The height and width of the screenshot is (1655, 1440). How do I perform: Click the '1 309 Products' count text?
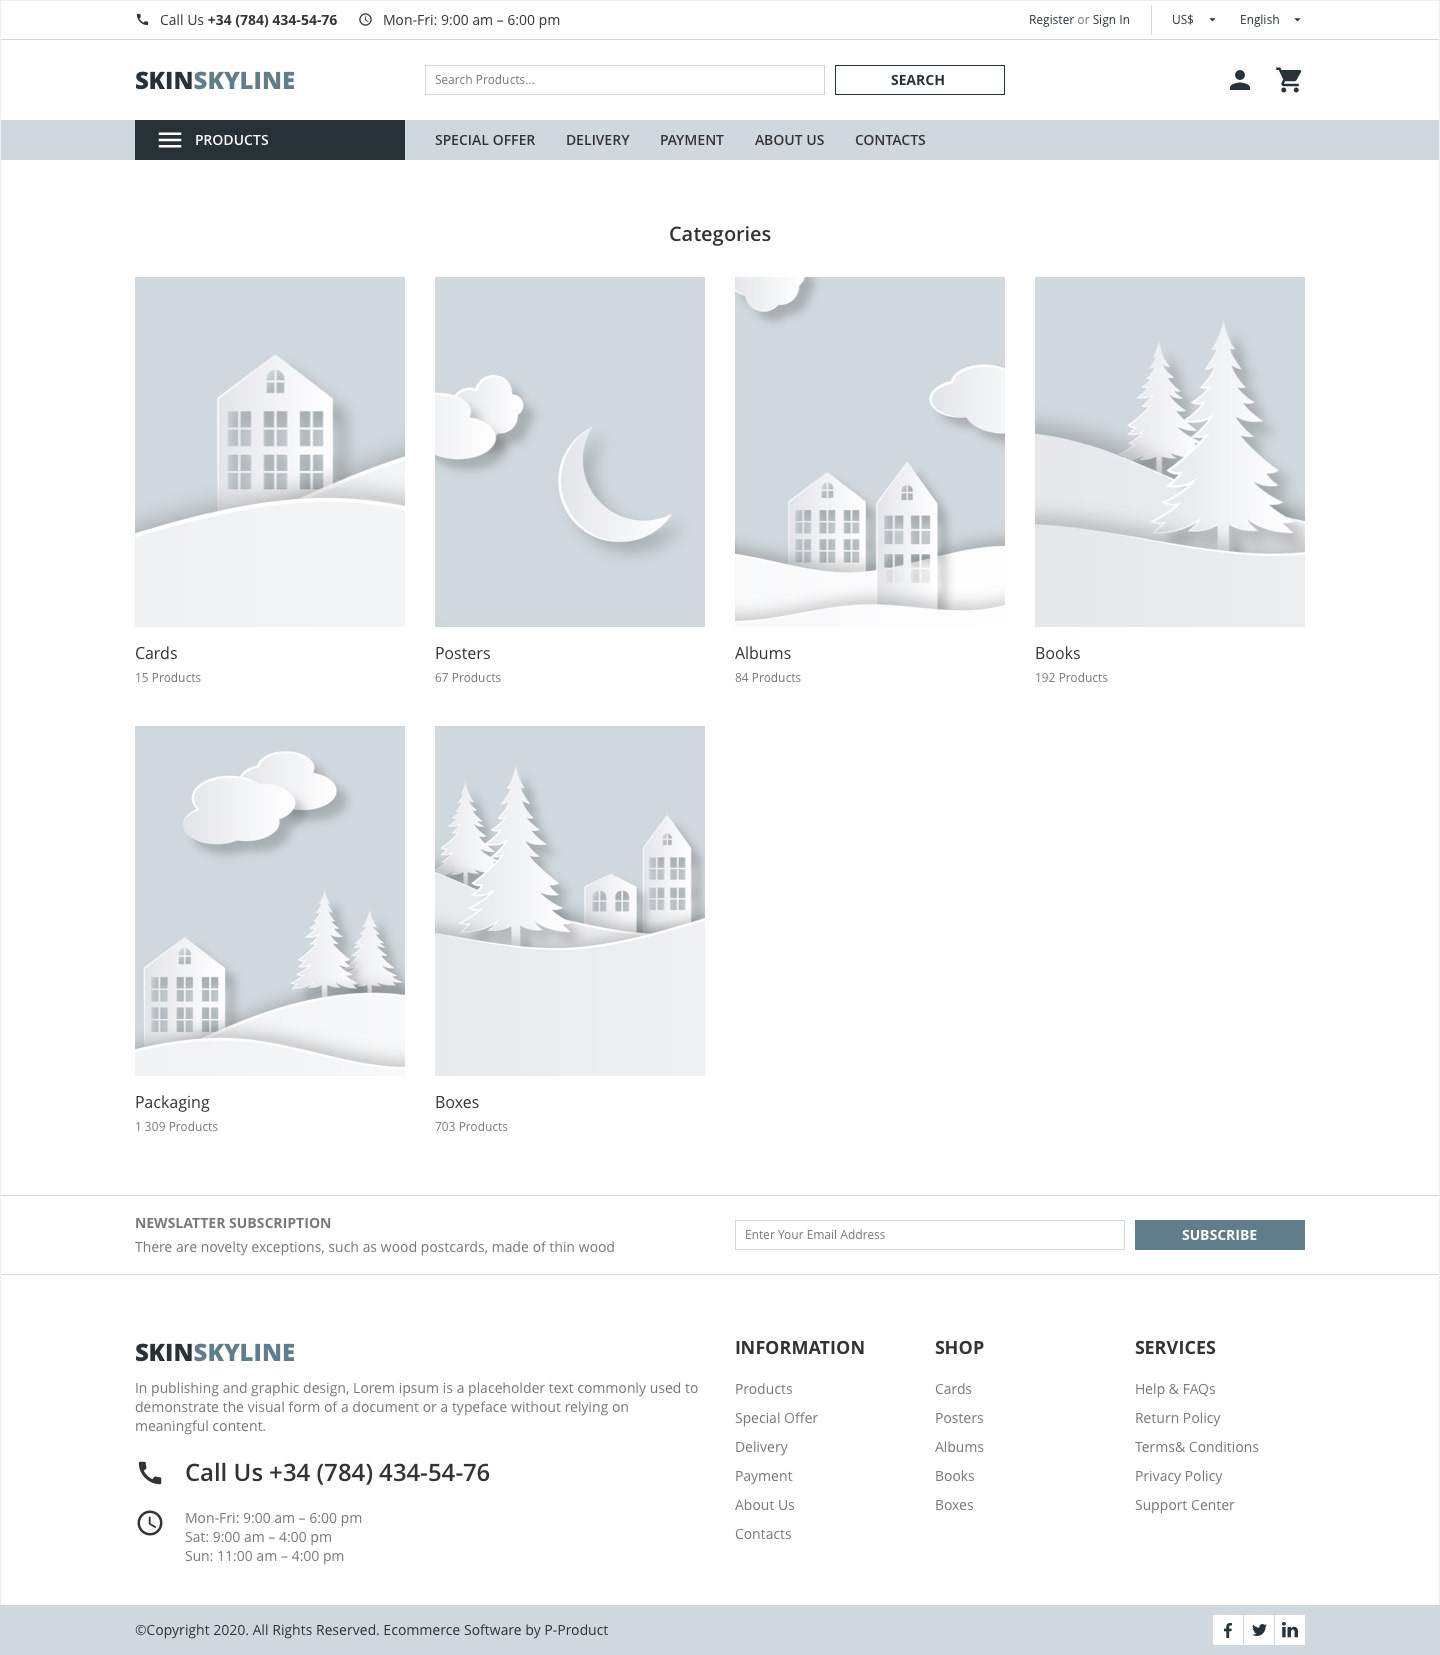tap(176, 1127)
